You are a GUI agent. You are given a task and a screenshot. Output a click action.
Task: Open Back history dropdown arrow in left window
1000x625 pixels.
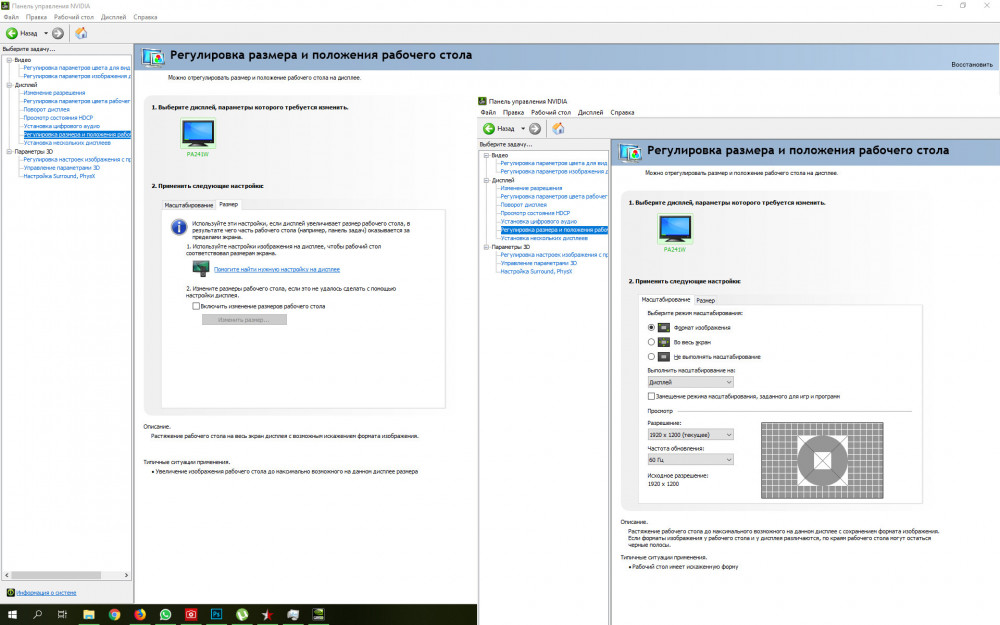46,33
